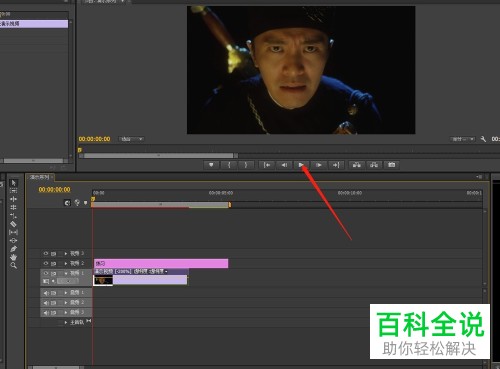
Task: Select the Zoom magnifier tool
Action: 13,266
